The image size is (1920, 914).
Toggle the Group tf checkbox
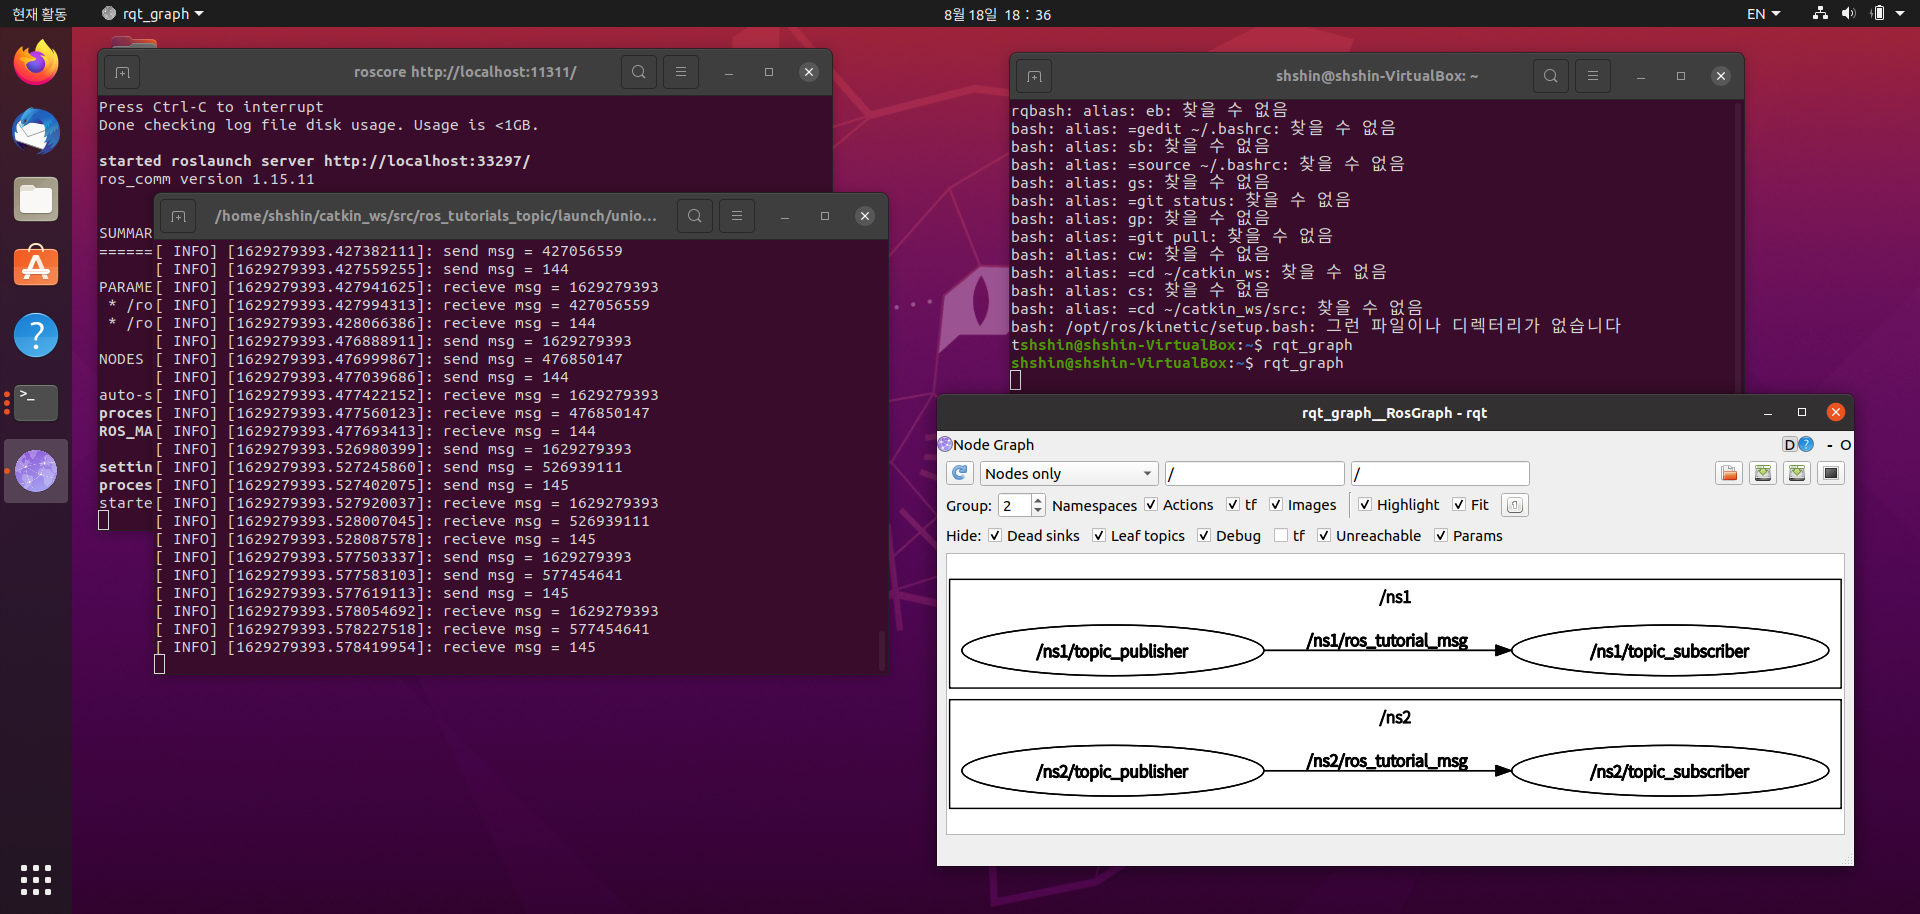click(x=1233, y=505)
